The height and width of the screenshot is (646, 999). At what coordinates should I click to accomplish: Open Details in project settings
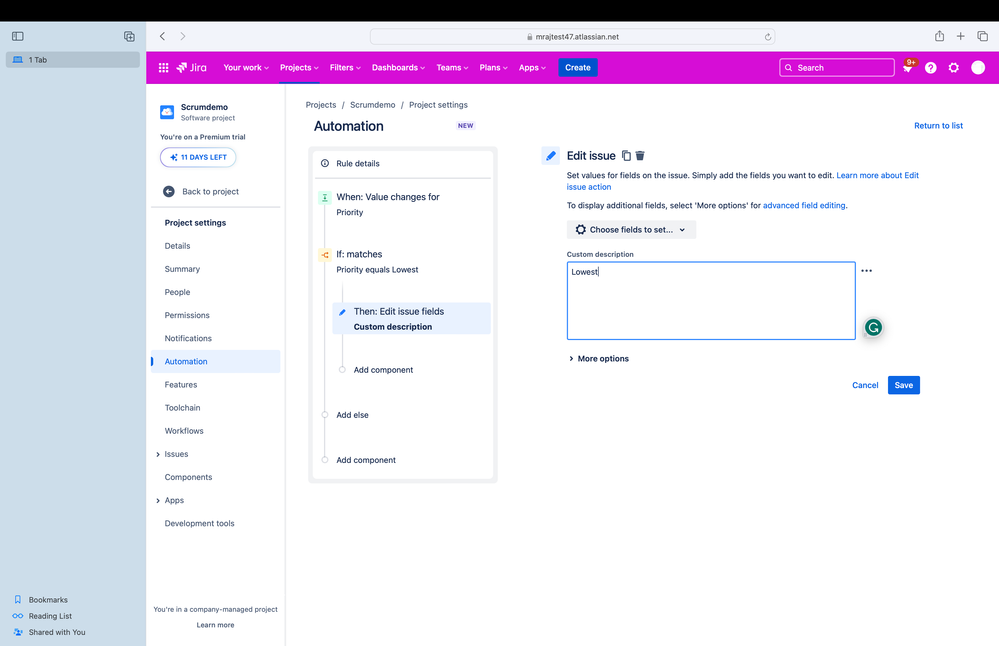click(x=177, y=246)
